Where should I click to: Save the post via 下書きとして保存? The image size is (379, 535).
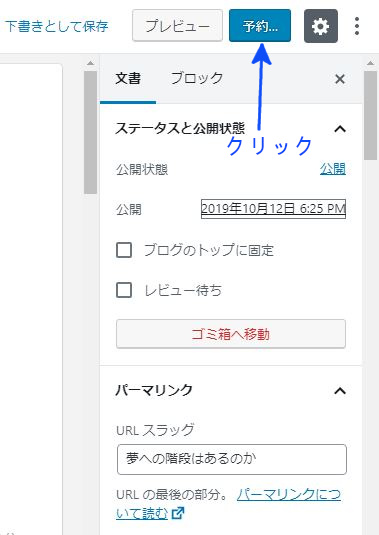point(57,26)
